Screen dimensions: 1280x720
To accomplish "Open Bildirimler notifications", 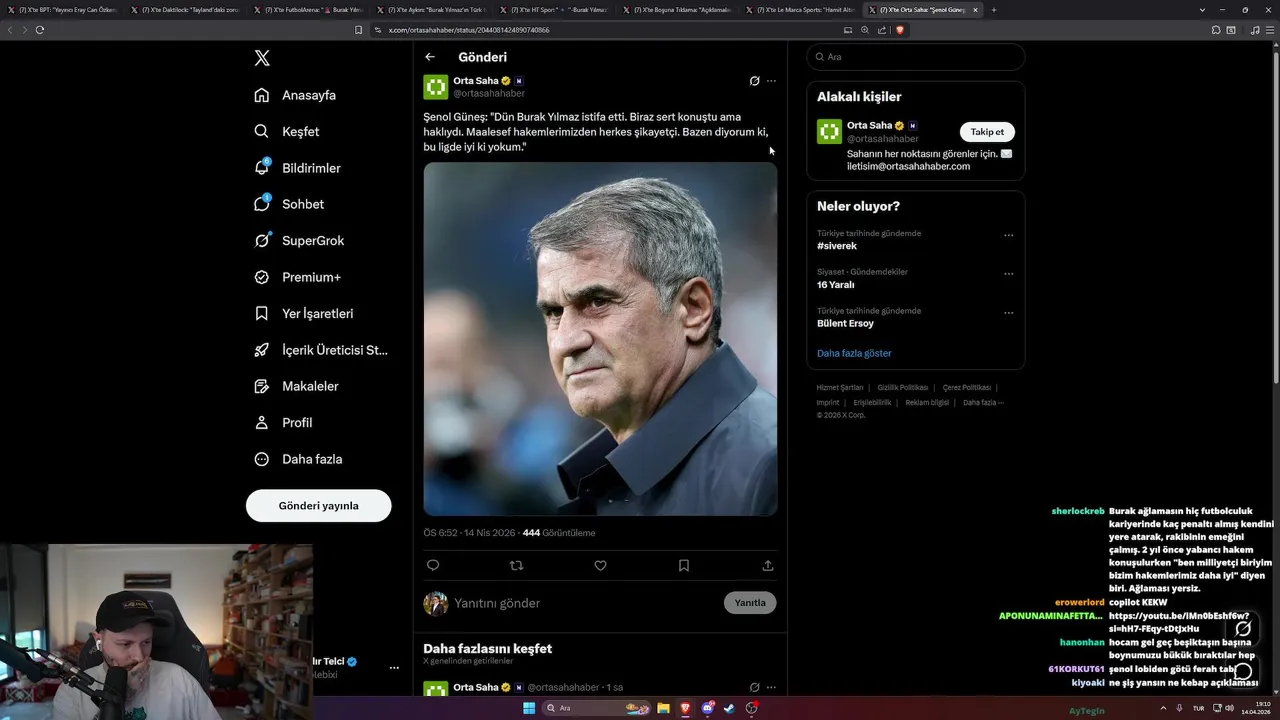I will [297, 168].
